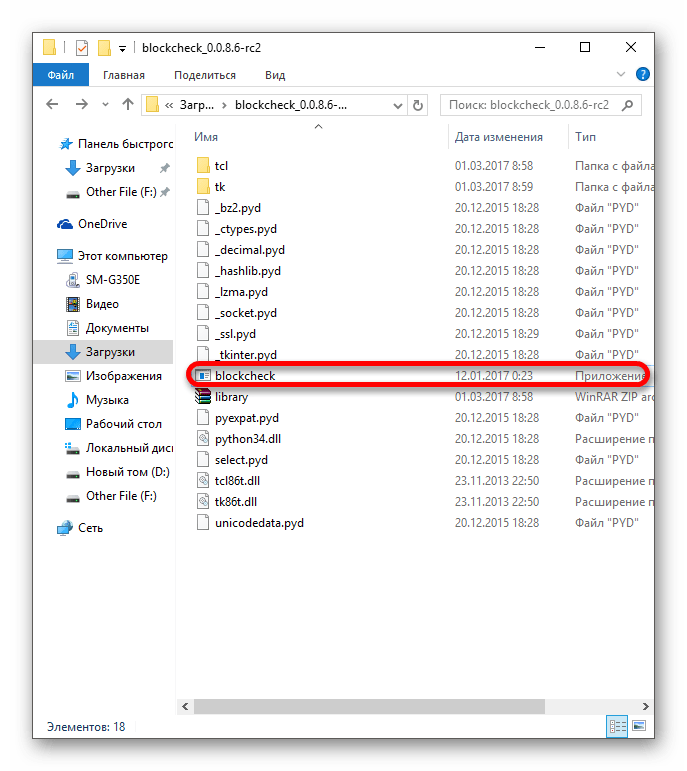Click the magnifier search icon

627,105
